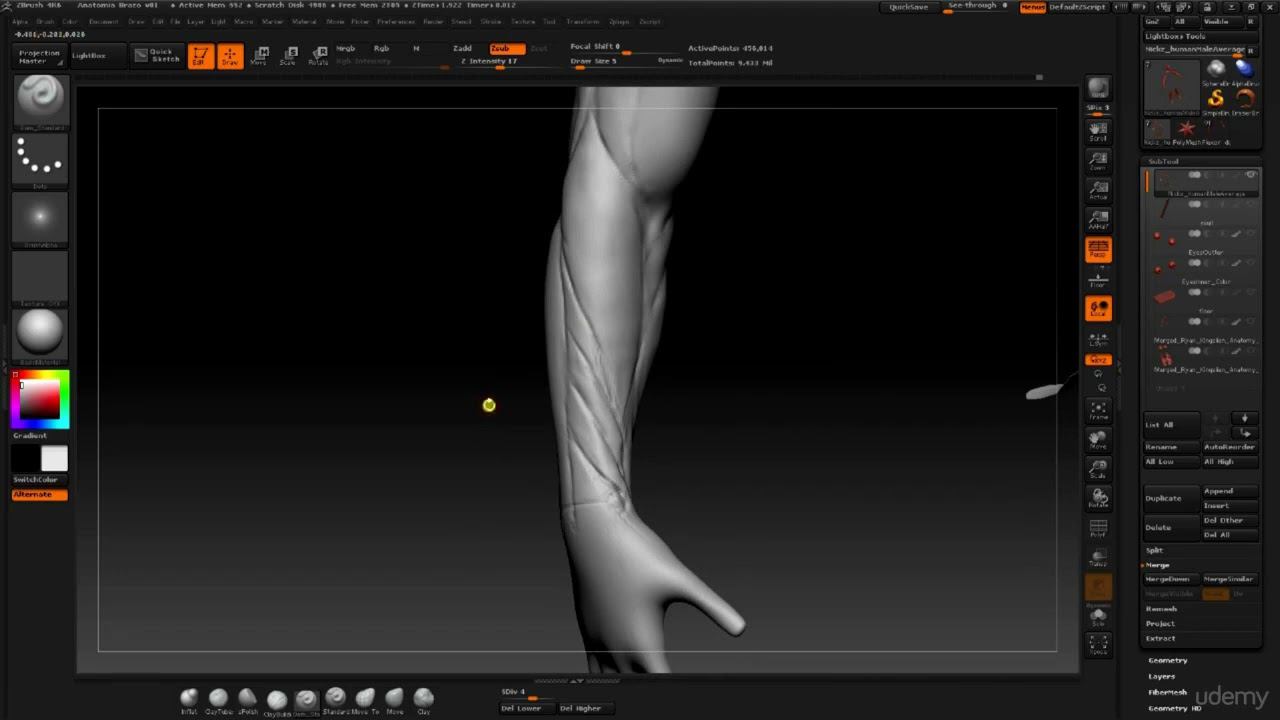Open the Transform menu
The height and width of the screenshot is (720, 1280).
pos(583,21)
